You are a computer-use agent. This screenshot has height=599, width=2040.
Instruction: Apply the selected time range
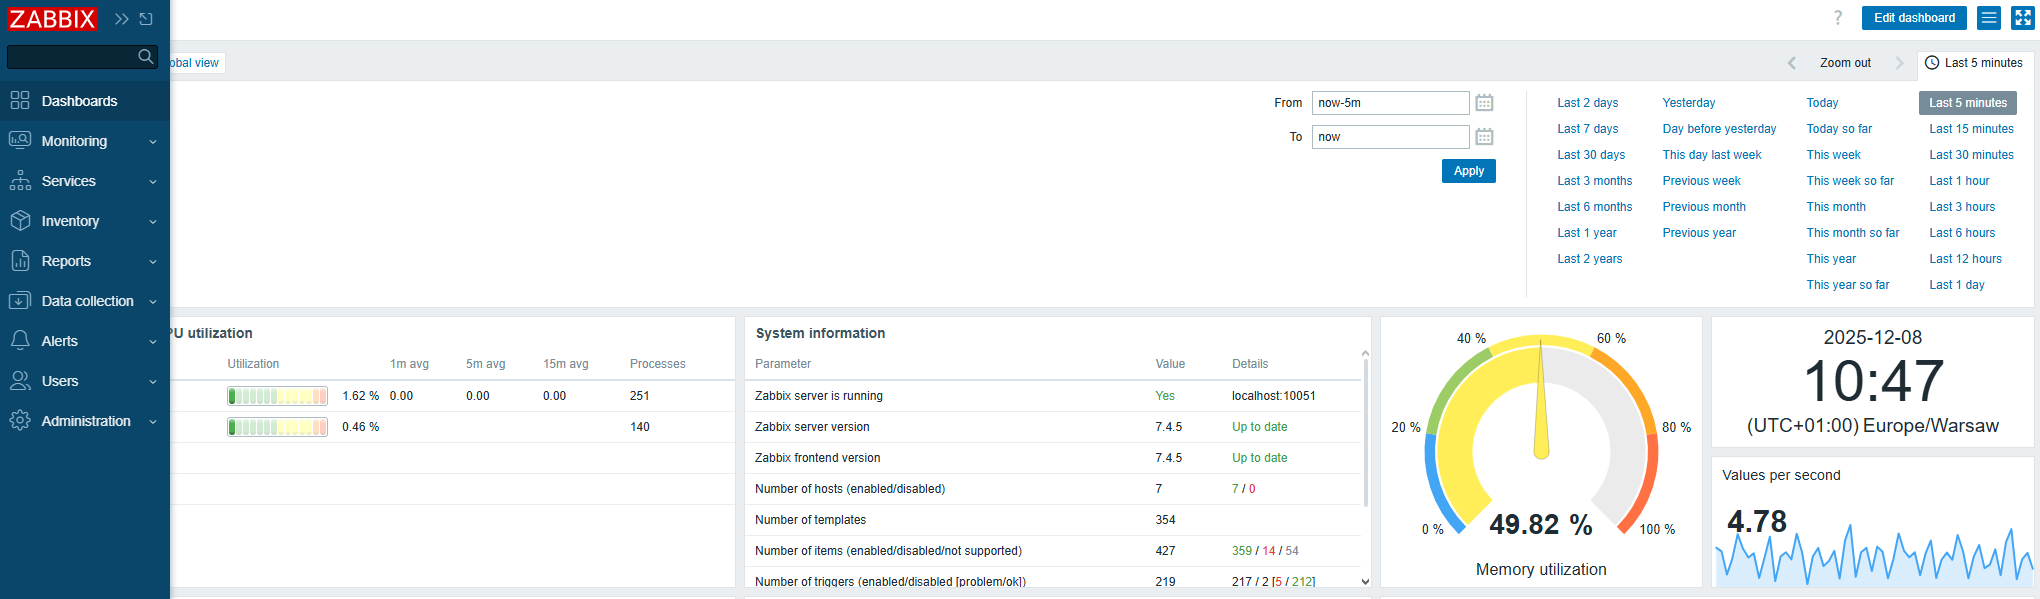point(1468,171)
